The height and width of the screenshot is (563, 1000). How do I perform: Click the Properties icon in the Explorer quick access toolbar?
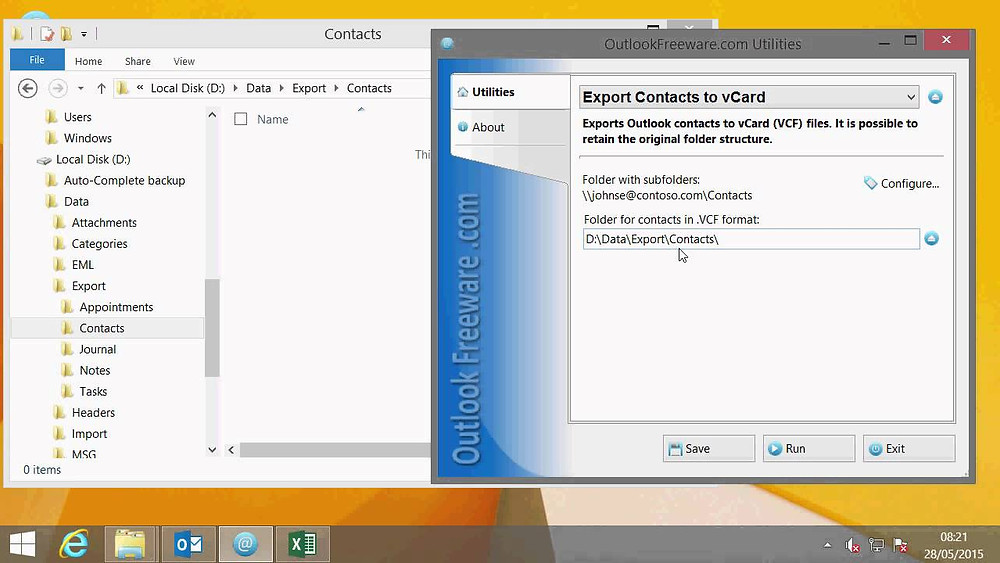(x=47, y=34)
